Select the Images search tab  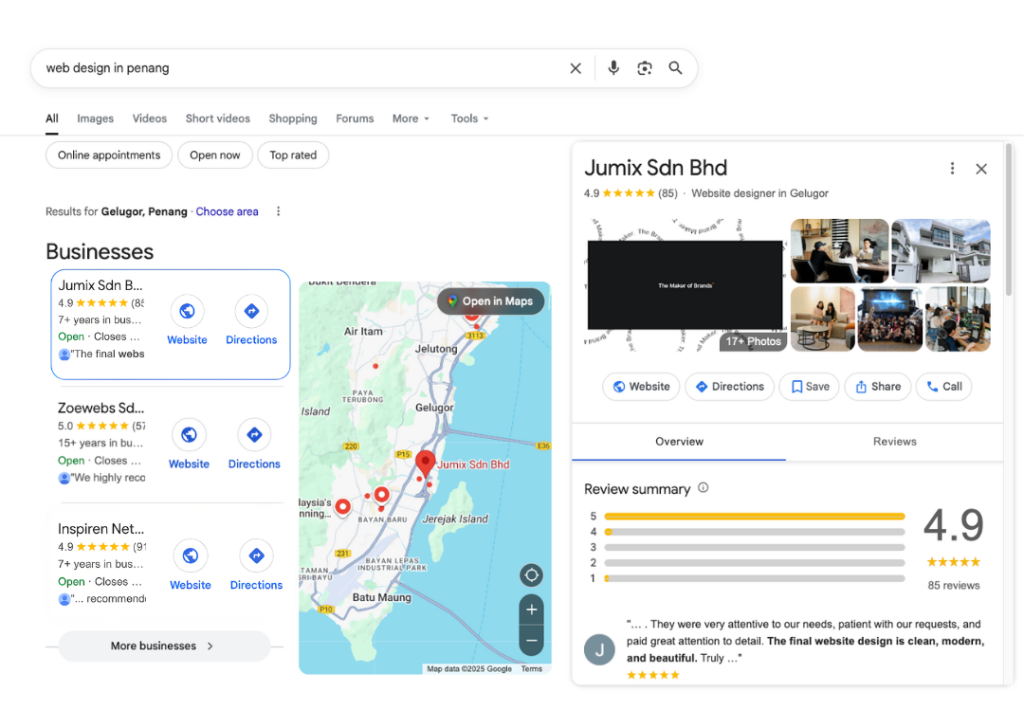point(95,118)
